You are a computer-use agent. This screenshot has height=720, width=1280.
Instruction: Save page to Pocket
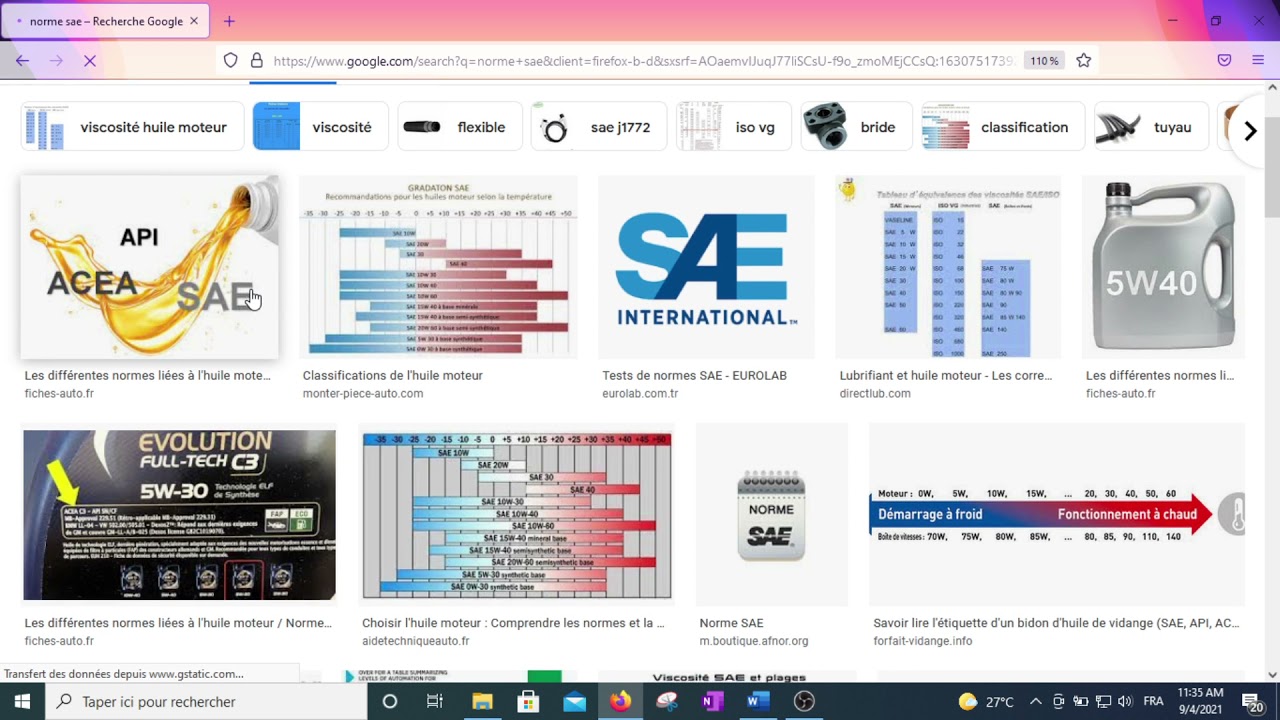click(x=1224, y=61)
